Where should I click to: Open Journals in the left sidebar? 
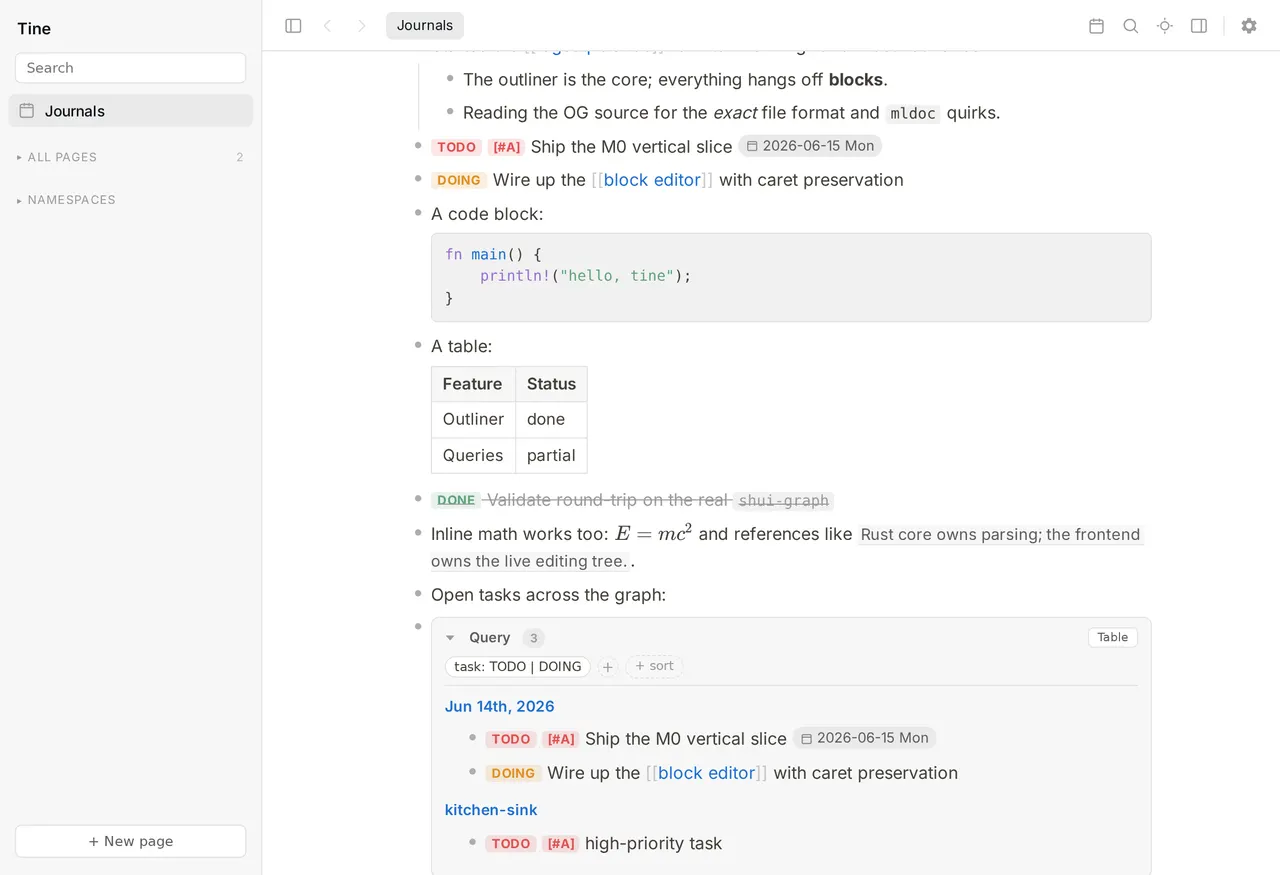[130, 111]
